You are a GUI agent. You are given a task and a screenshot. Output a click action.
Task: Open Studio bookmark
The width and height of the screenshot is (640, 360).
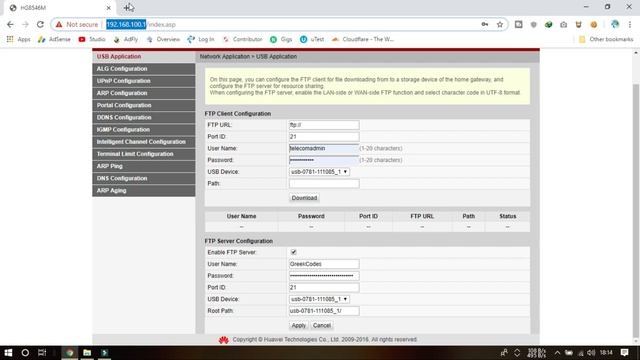pos(92,39)
